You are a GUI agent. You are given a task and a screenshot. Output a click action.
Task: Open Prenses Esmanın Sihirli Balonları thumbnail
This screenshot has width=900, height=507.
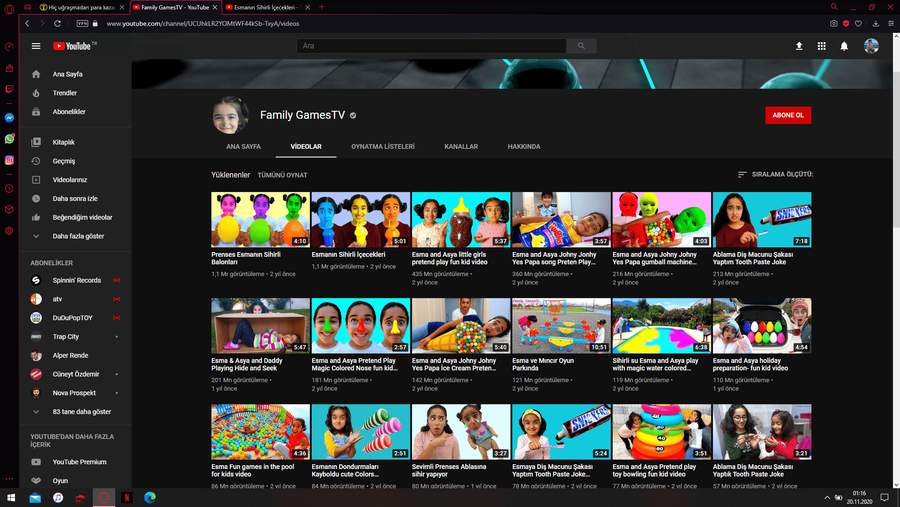(261, 219)
